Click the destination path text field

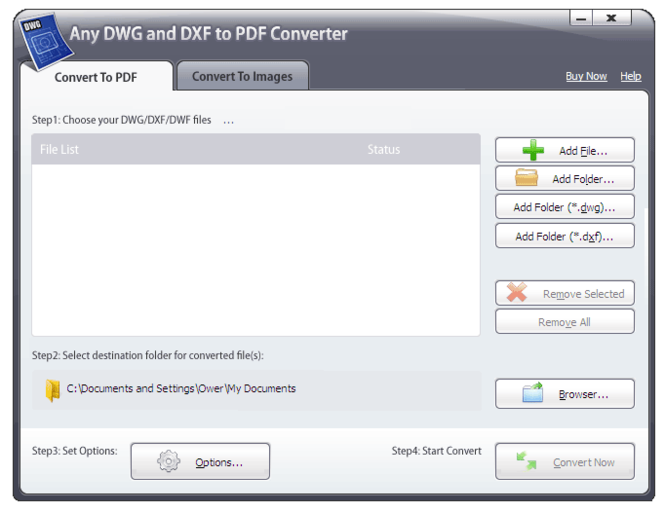coord(257,390)
